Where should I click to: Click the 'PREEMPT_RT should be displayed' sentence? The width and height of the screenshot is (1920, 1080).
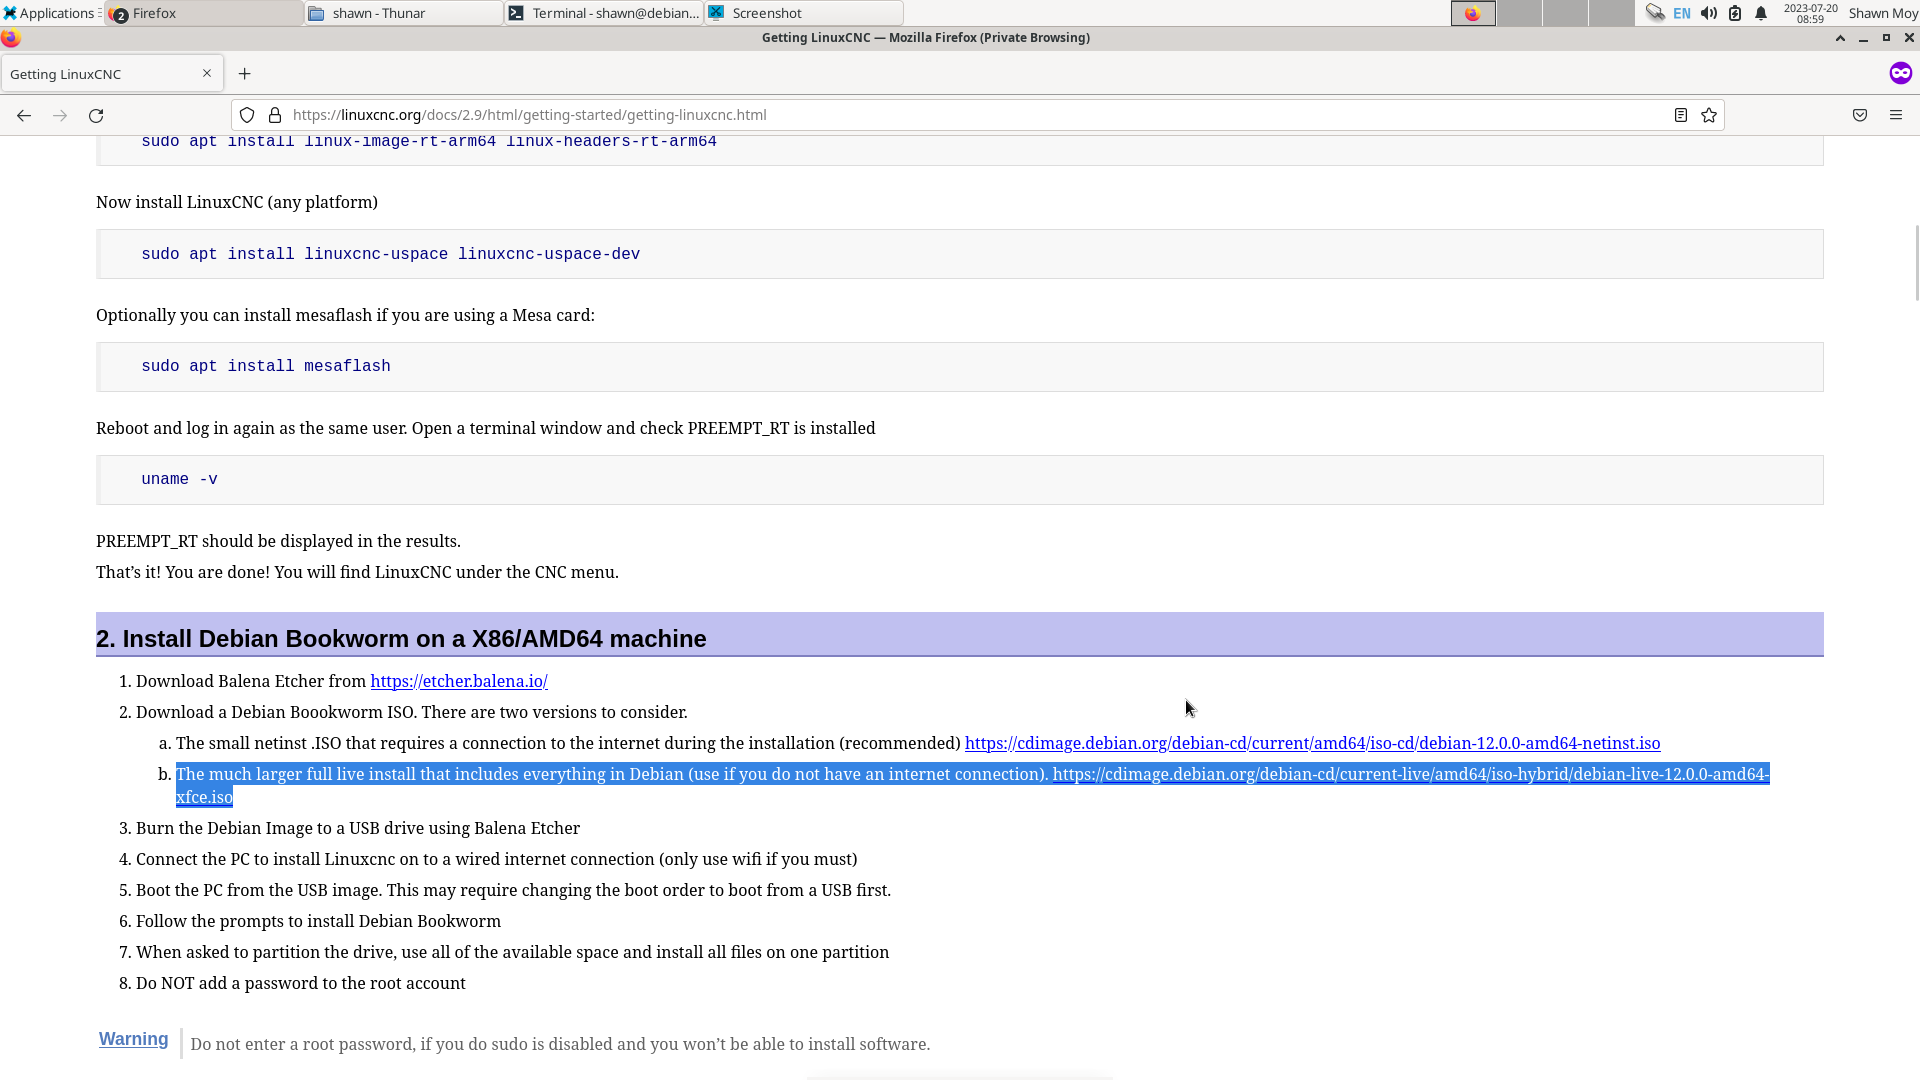pos(278,541)
